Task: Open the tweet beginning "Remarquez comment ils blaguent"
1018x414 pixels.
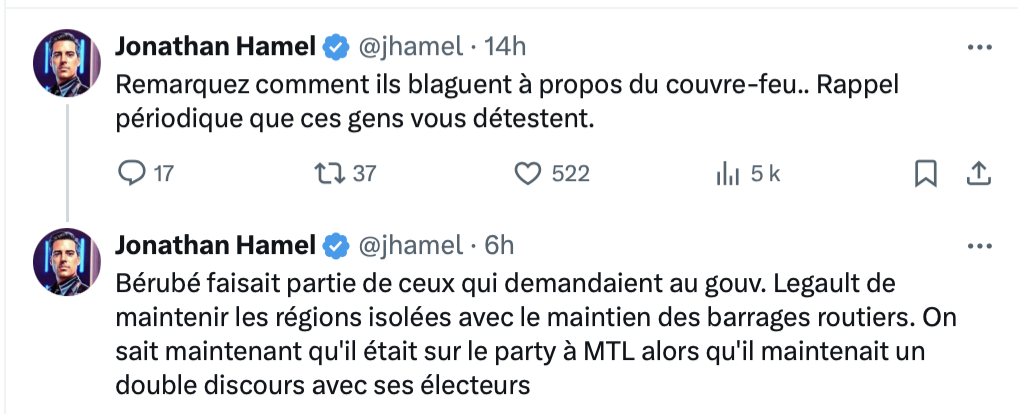Action: pyautogui.click(x=506, y=103)
